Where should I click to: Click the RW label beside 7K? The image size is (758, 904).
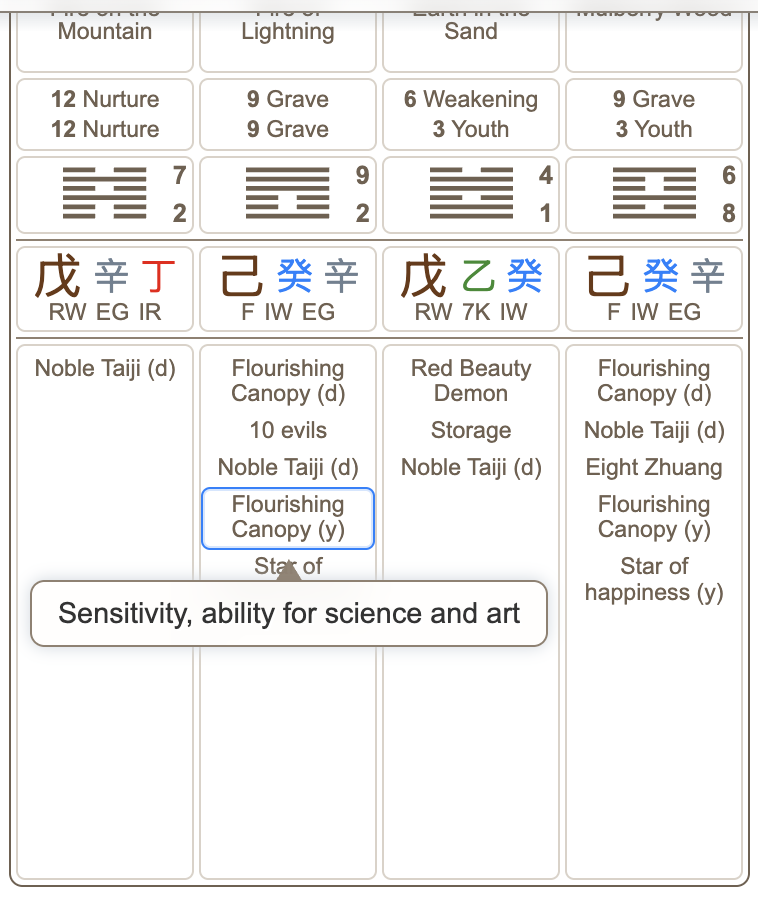tap(433, 312)
